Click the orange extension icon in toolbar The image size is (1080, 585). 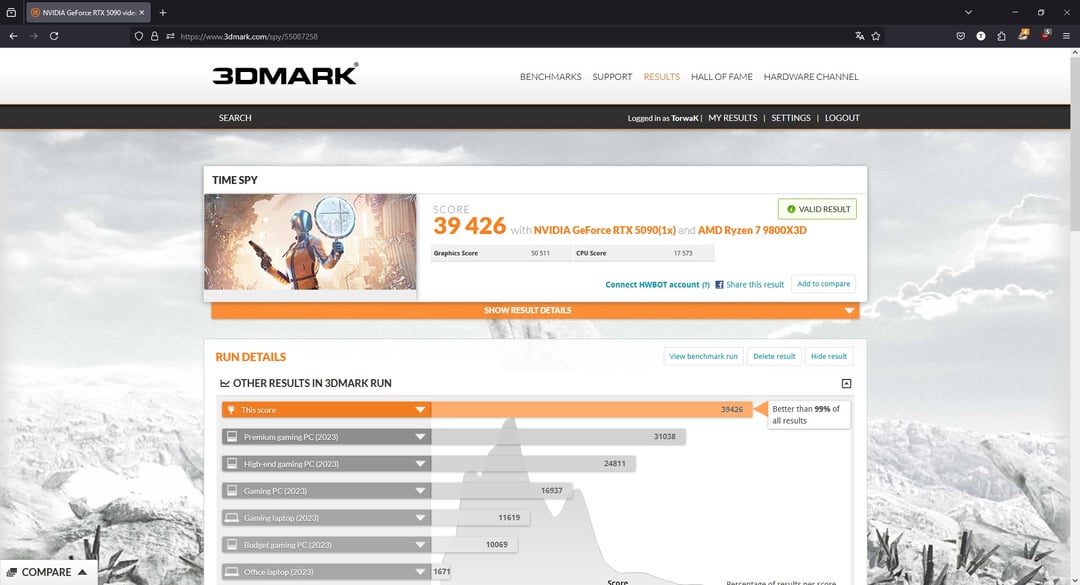(1024, 34)
